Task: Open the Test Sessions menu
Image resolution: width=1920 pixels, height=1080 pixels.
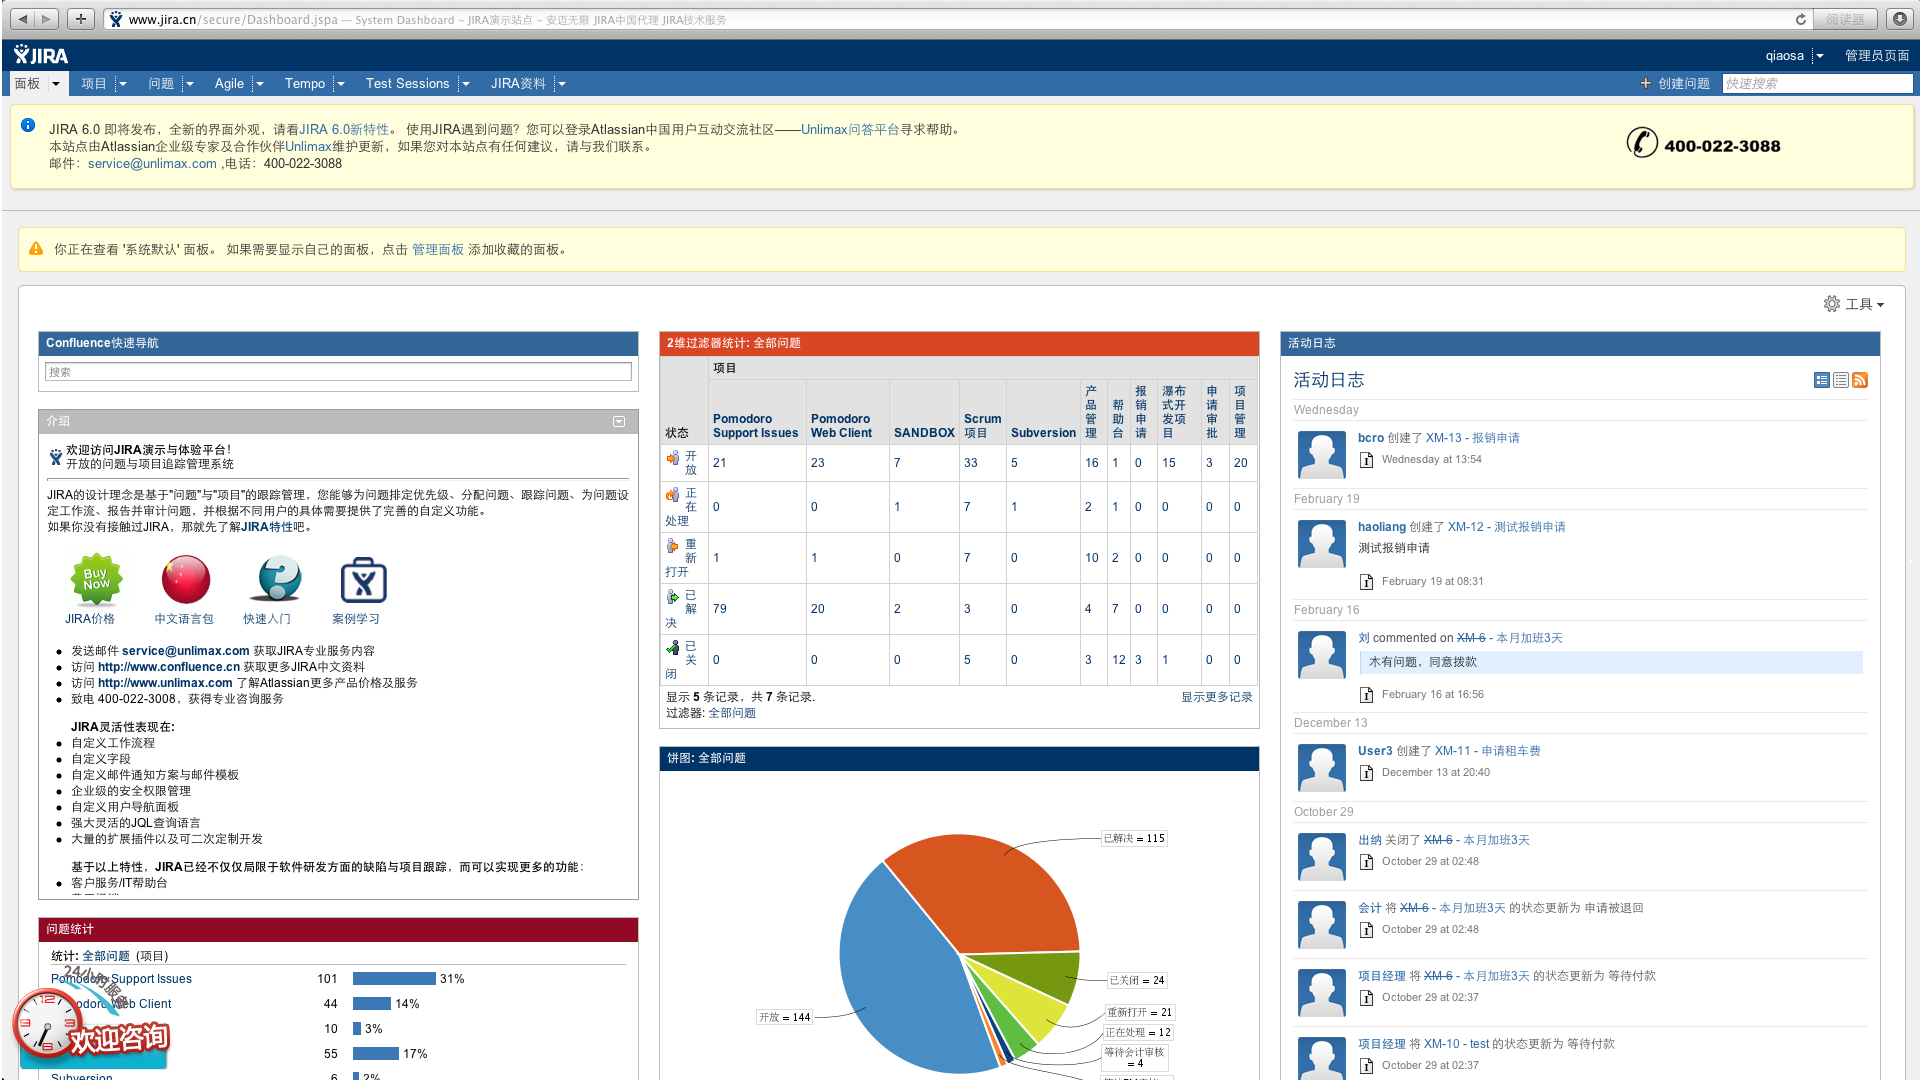Action: (408, 84)
